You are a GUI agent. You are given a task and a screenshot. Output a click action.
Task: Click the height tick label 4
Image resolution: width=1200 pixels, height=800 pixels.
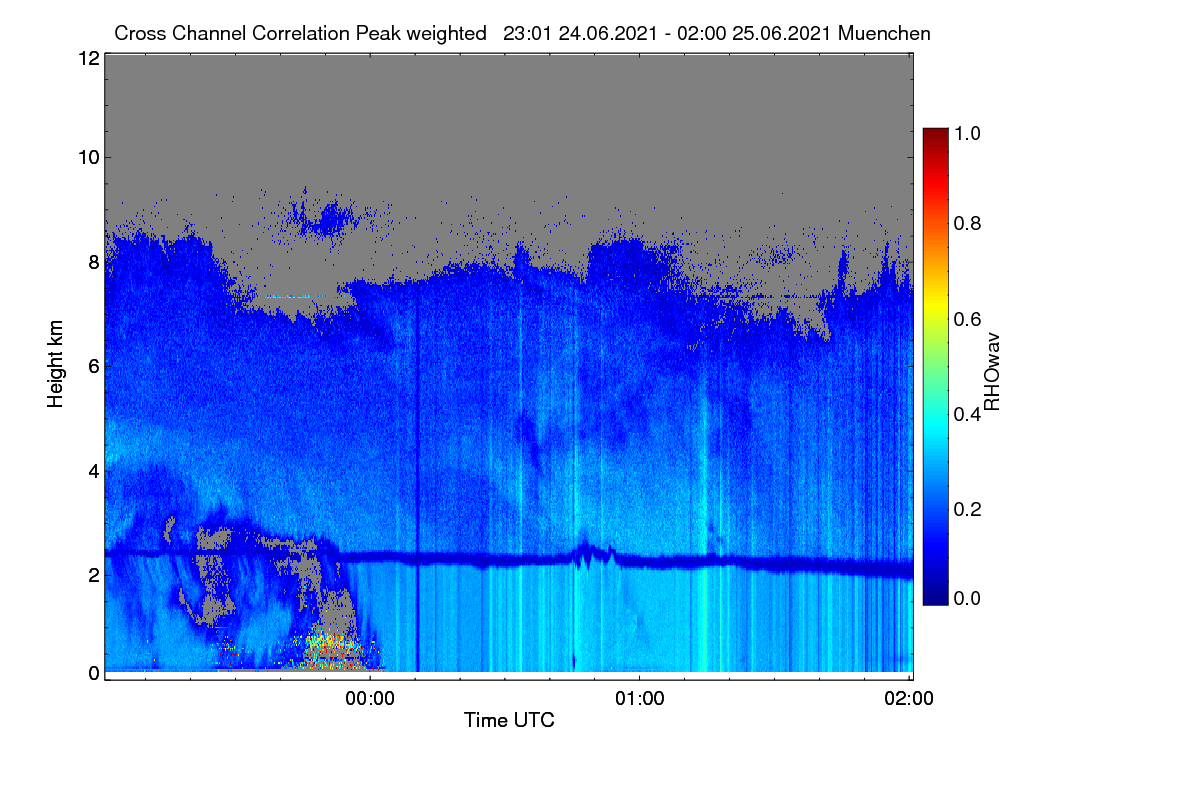click(x=93, y=470)
